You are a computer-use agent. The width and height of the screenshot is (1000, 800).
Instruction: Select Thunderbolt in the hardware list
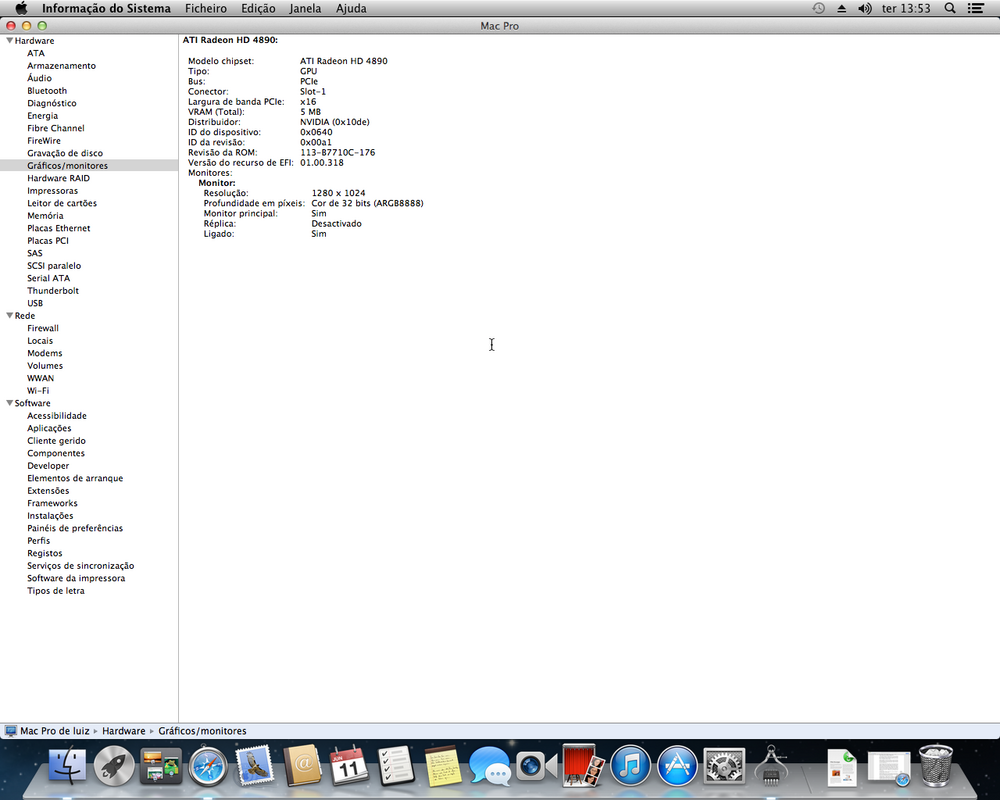53,291
